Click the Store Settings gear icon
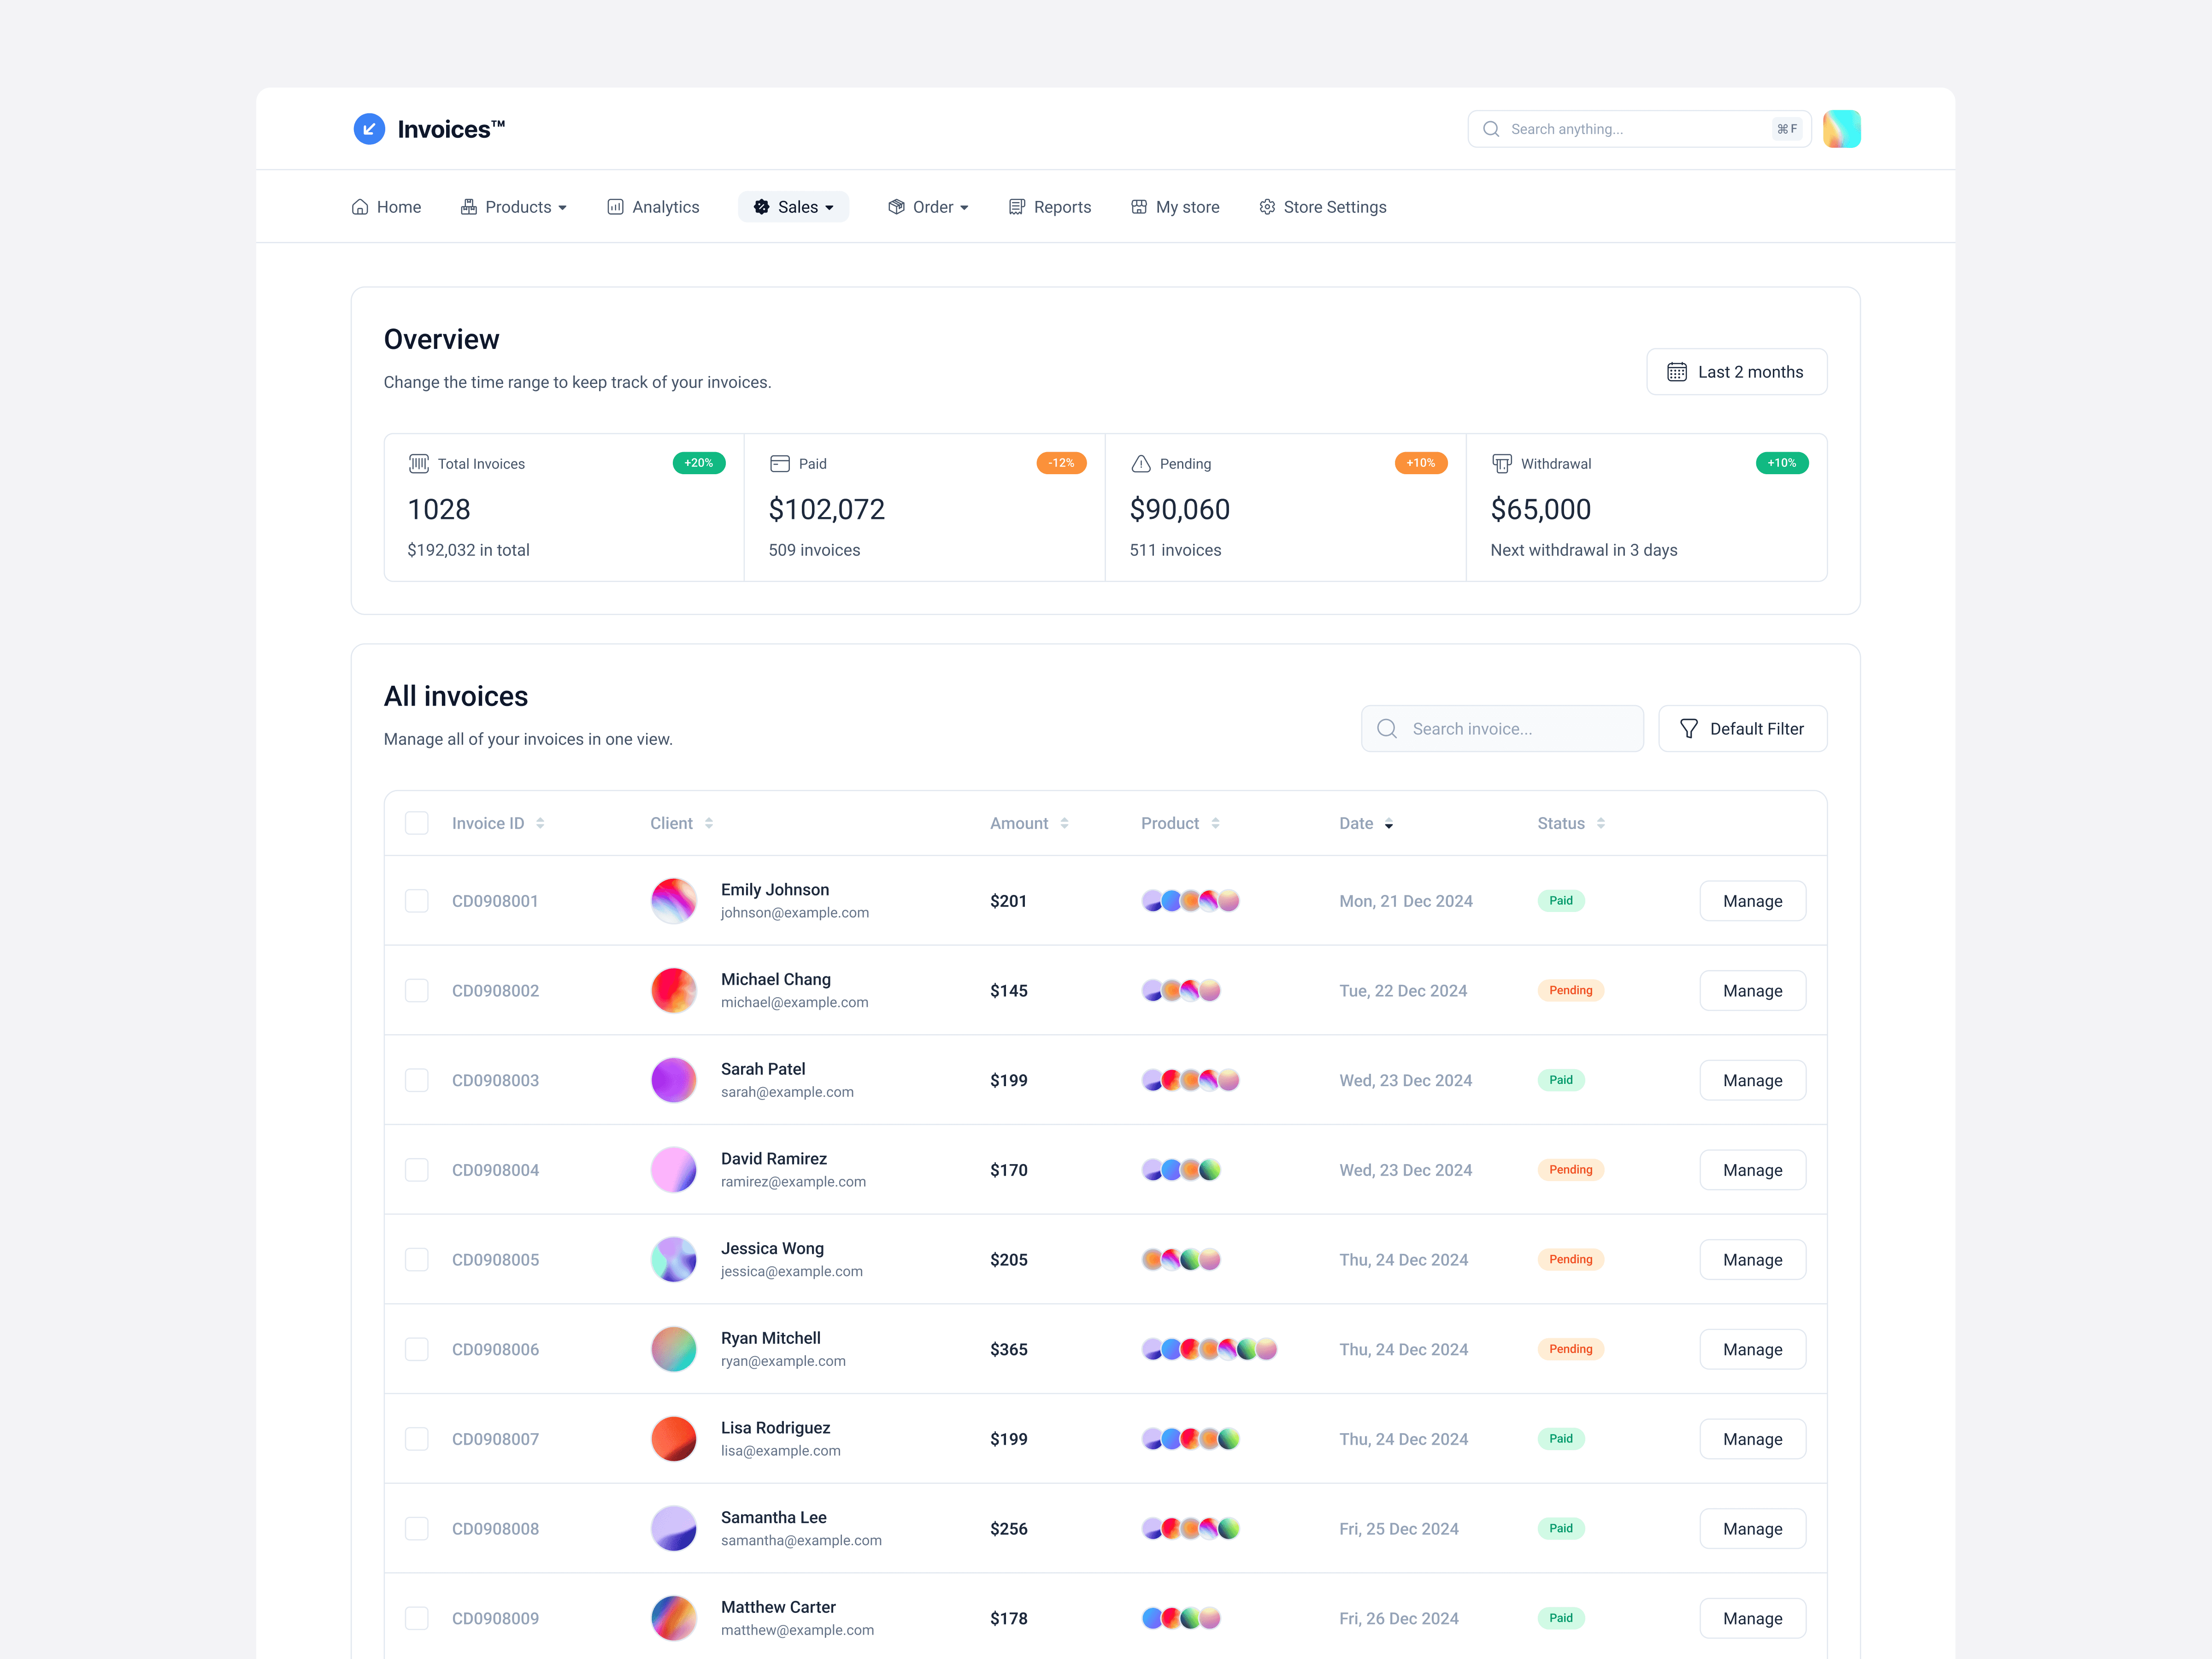Image resolution: width=2212 pixels, height=1659 pixels. [x=1266, y=207]
